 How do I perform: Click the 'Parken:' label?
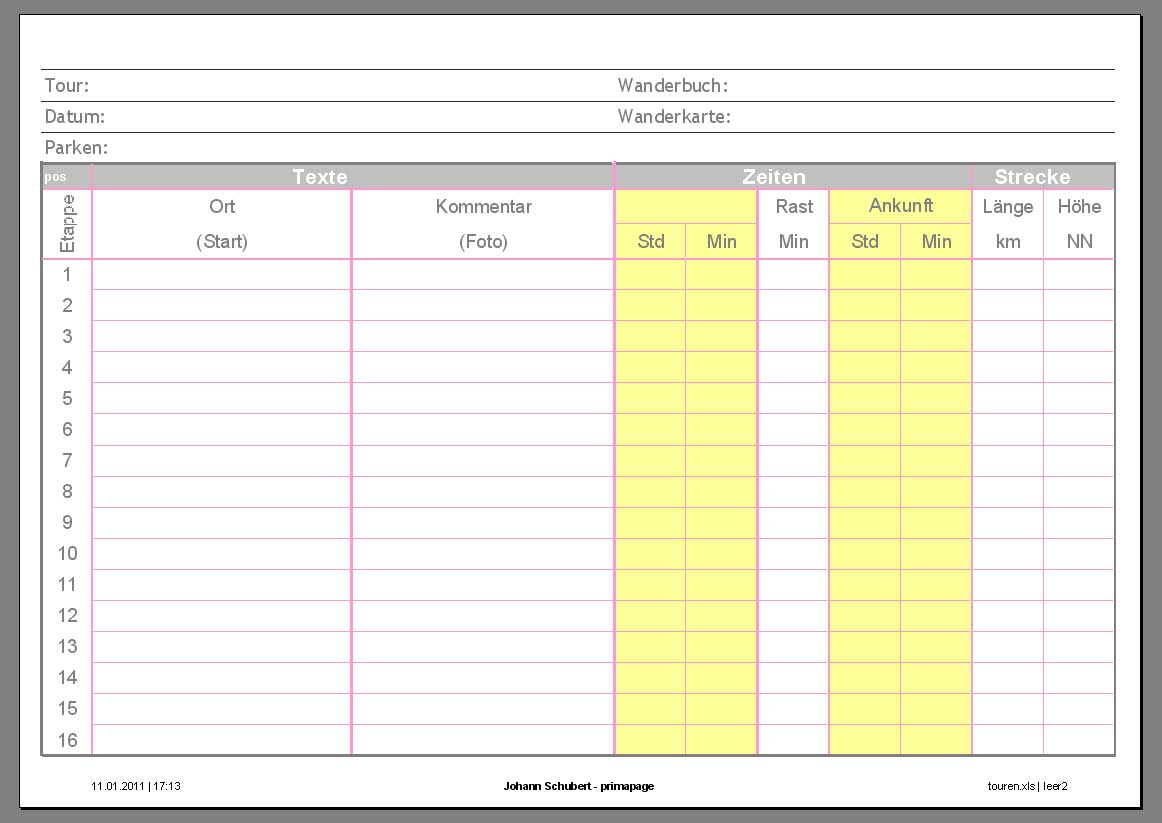pyautogui.click(x=76, y=147)
